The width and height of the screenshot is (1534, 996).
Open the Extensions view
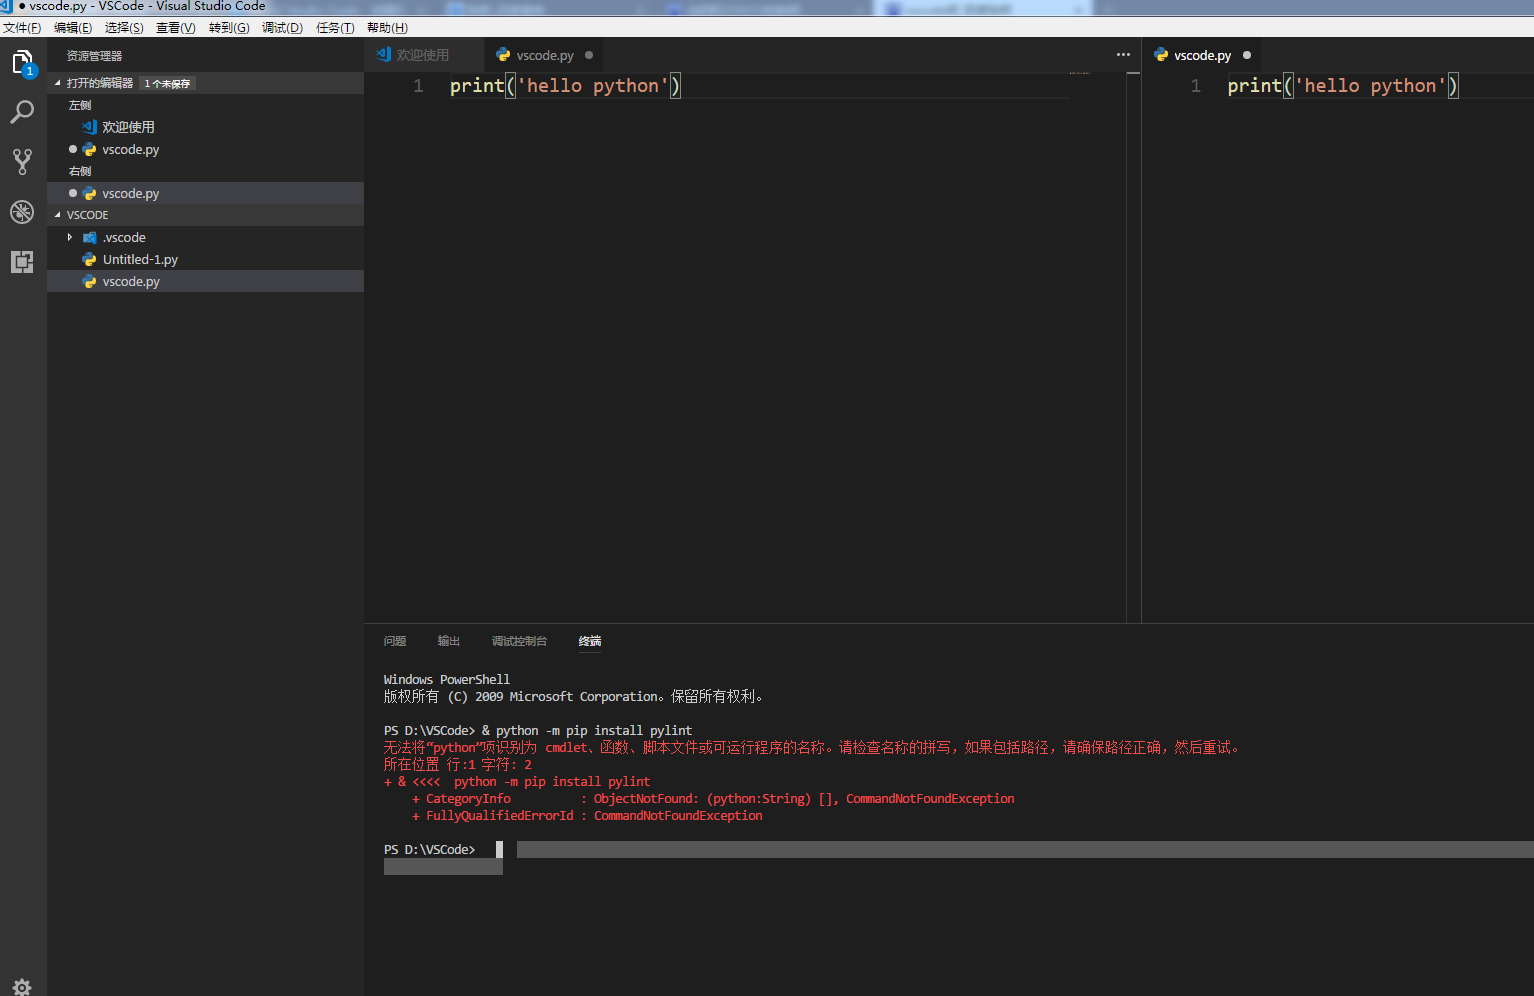point(22,262)
